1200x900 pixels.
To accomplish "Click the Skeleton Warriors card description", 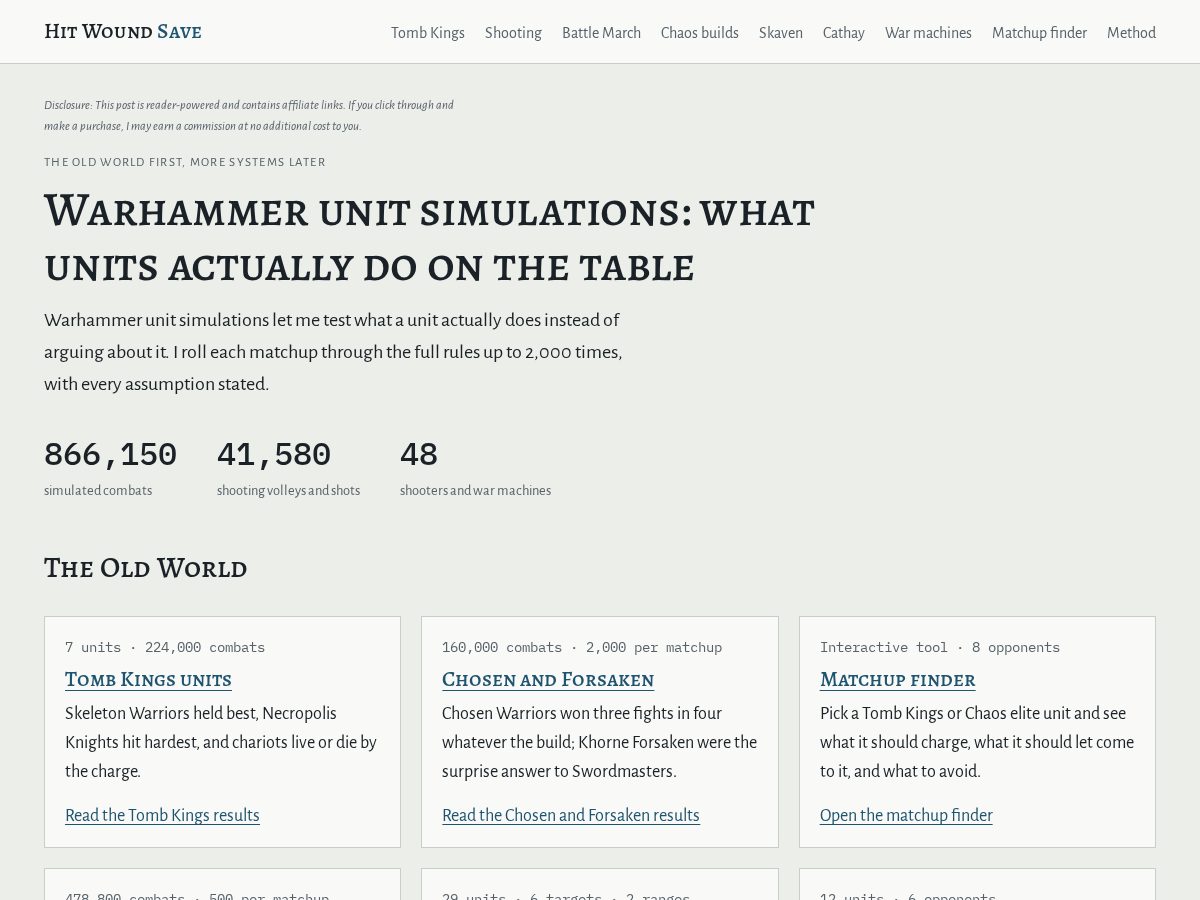I will pos(221,742).
